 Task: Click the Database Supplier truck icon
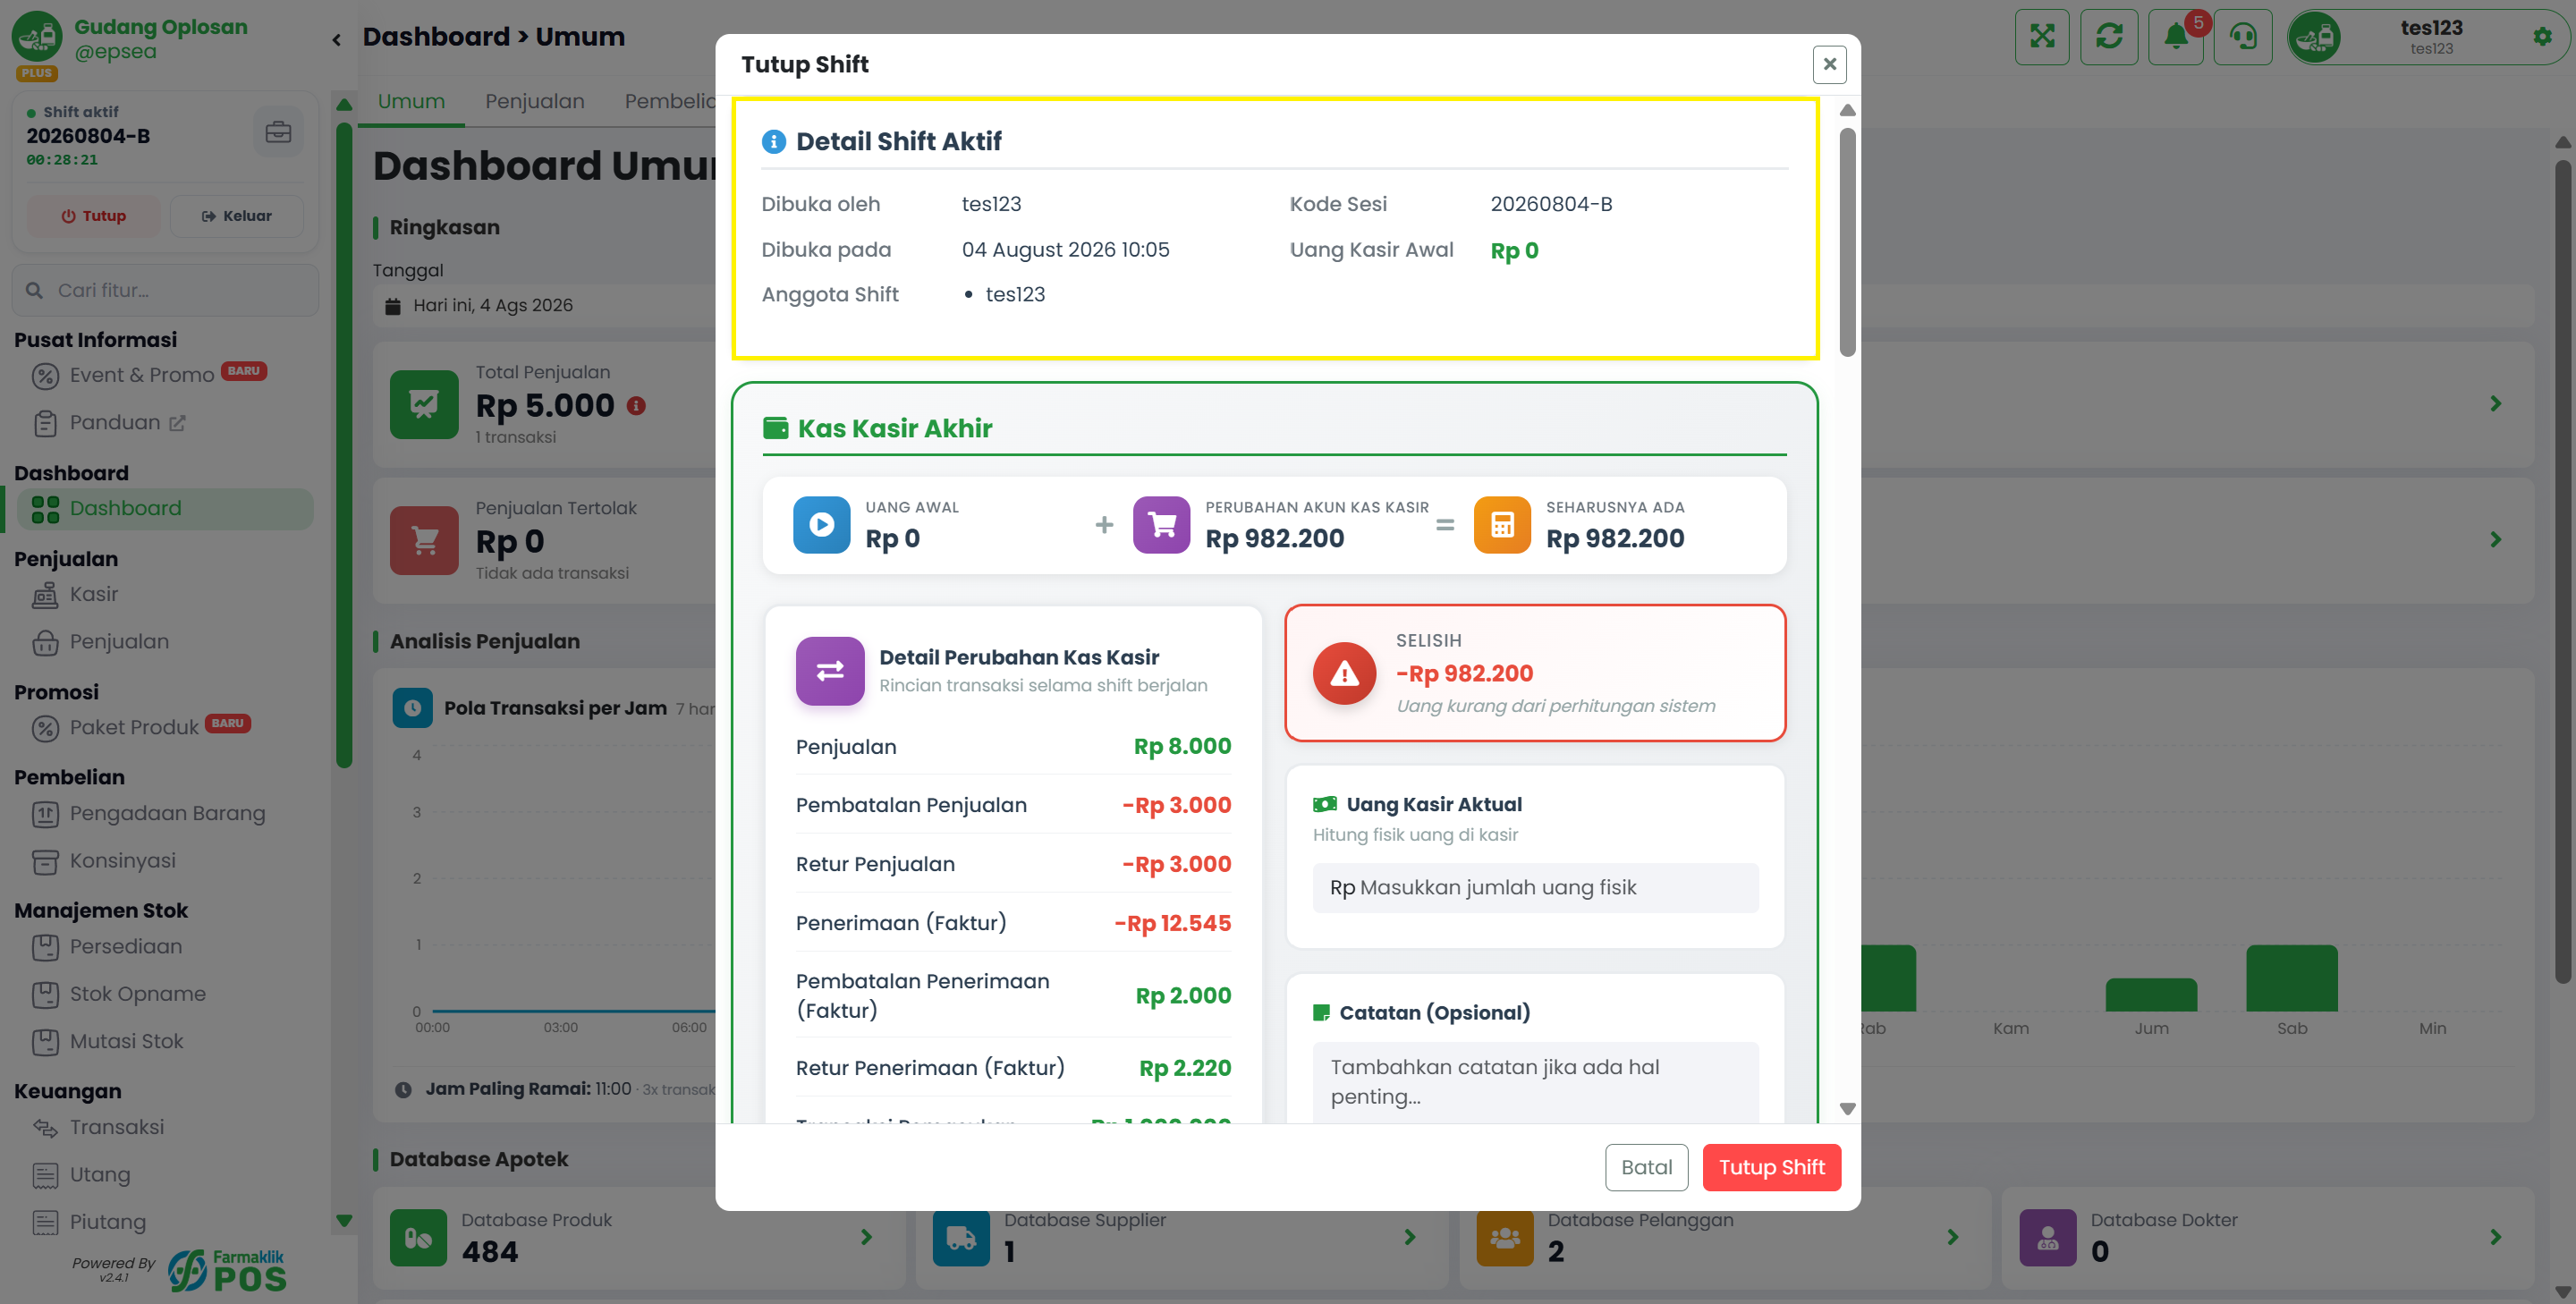coord(961,1238)
